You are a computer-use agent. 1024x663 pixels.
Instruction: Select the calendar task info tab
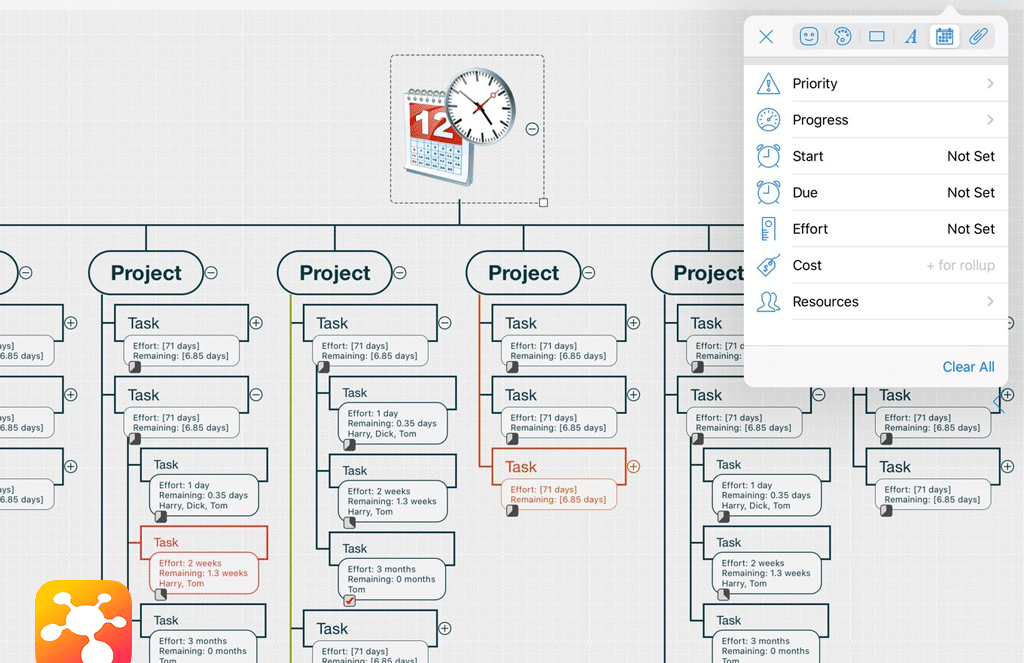(944, 37)
